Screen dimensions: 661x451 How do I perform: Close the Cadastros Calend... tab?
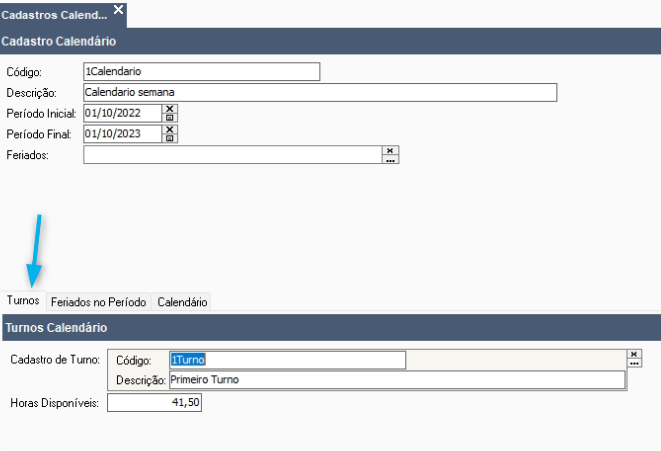(x=119, y=9)
